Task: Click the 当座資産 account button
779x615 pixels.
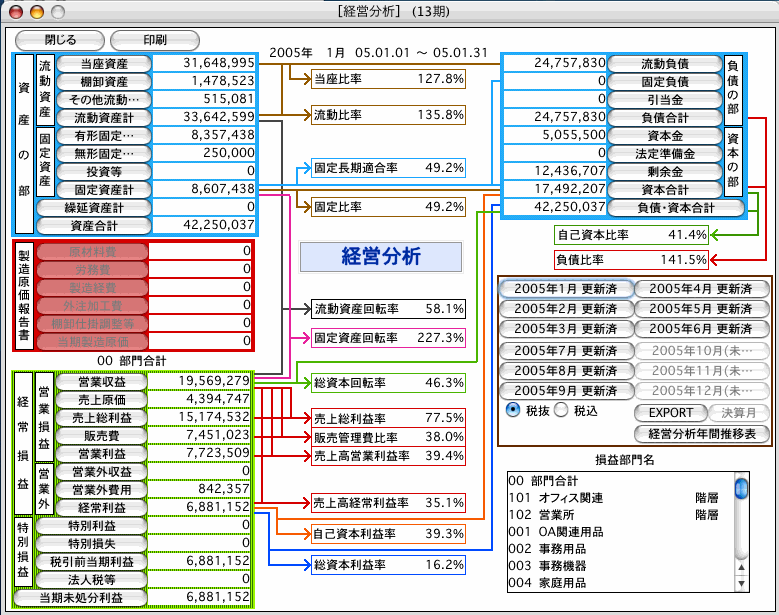Action: [104, 63]
